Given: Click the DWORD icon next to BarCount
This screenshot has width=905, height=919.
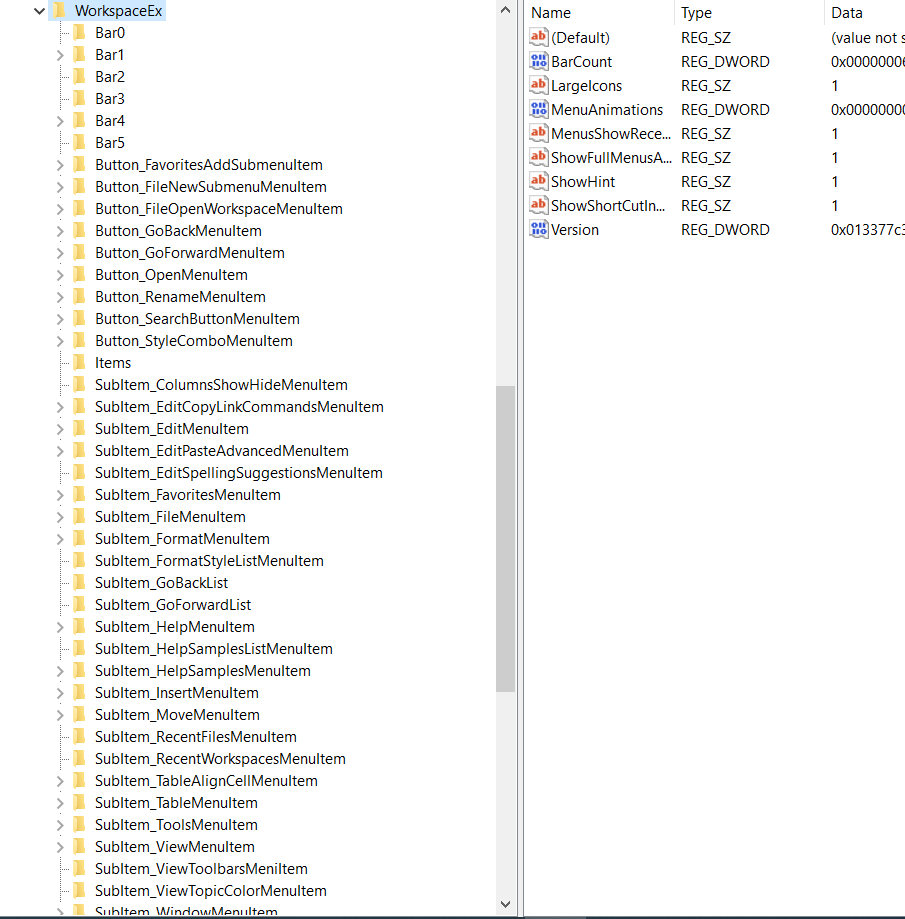Looking at the screenshot, I should point(537,61).
